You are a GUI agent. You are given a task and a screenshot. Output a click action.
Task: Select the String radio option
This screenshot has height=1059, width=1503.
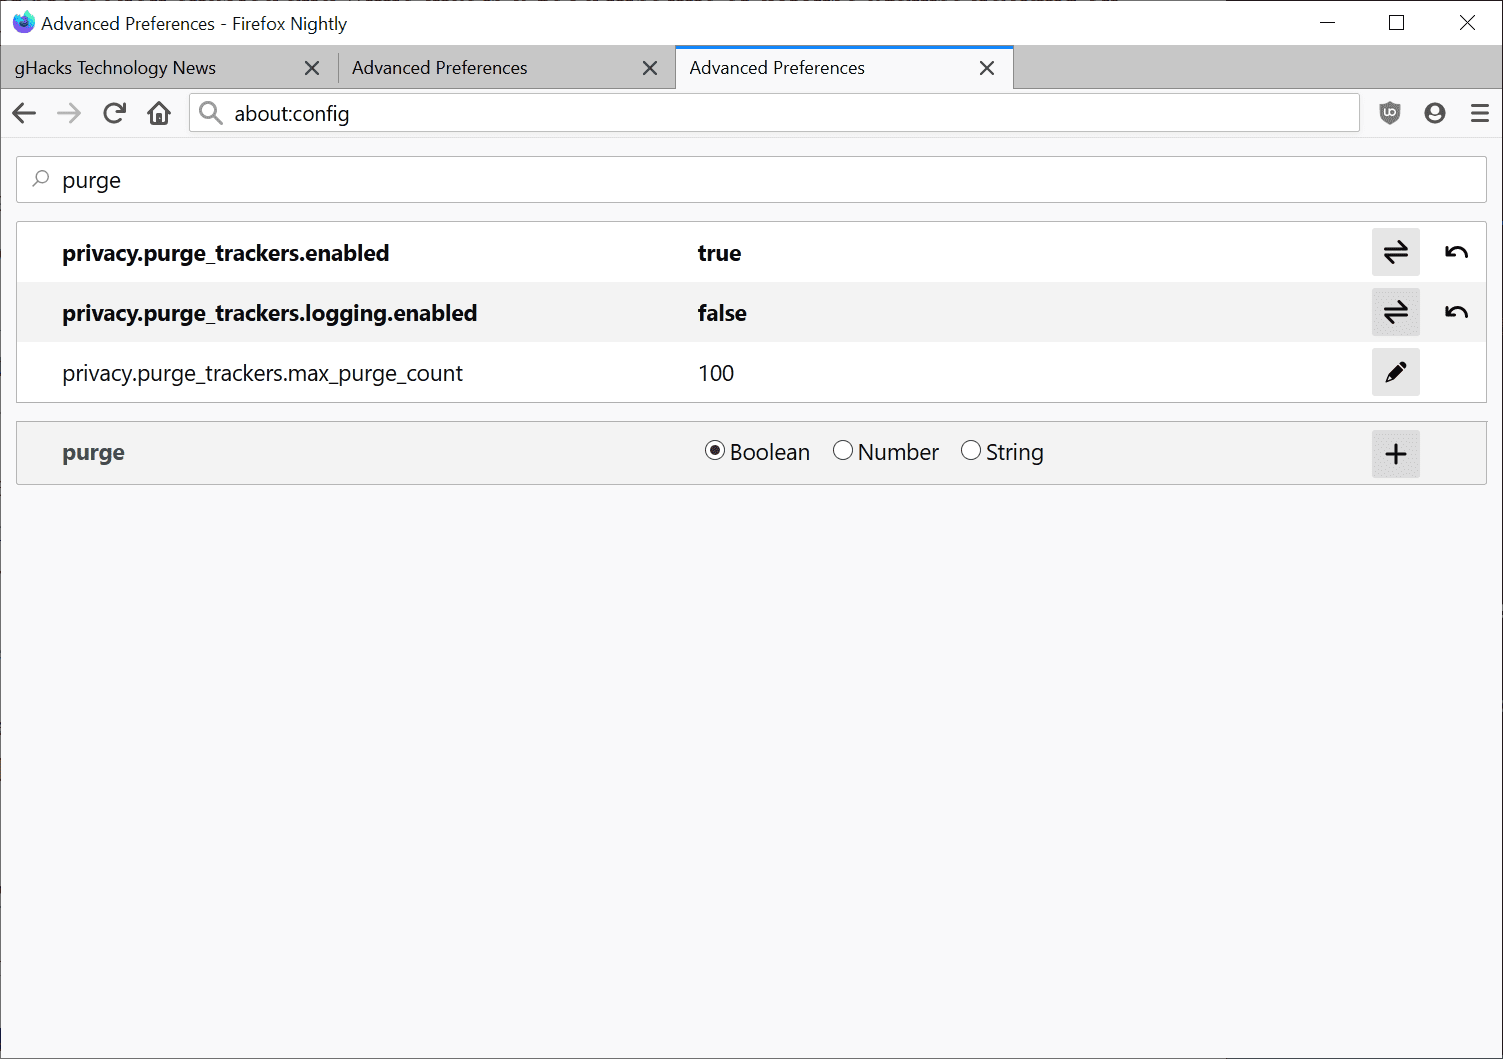coord(971,451)
